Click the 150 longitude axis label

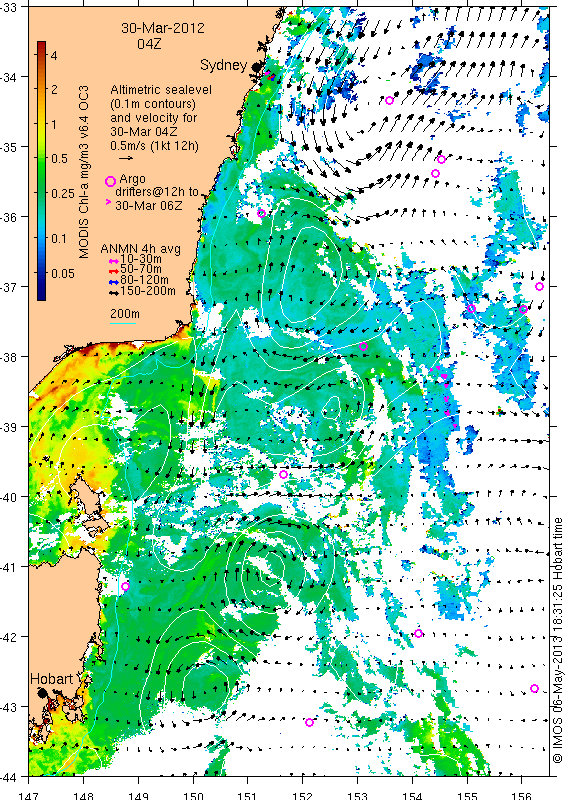click(x=193, y=795)
